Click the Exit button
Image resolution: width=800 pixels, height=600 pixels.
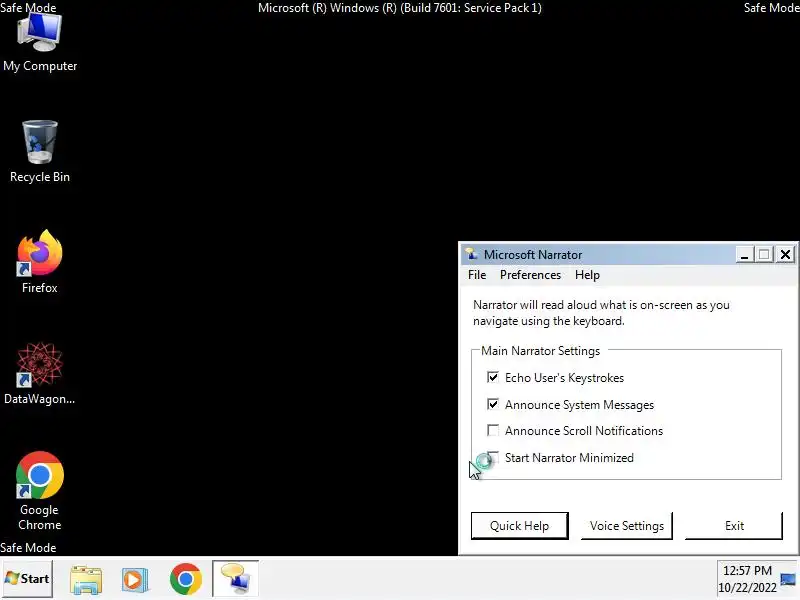click(x=734, y=526)
